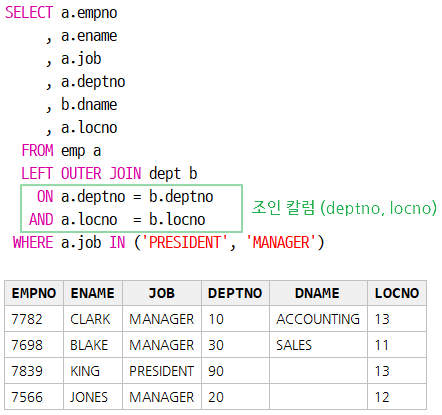Viewport: 442px width, 415px height.
Task: Click locno value 13 in CLARK row
Action: 397,319
